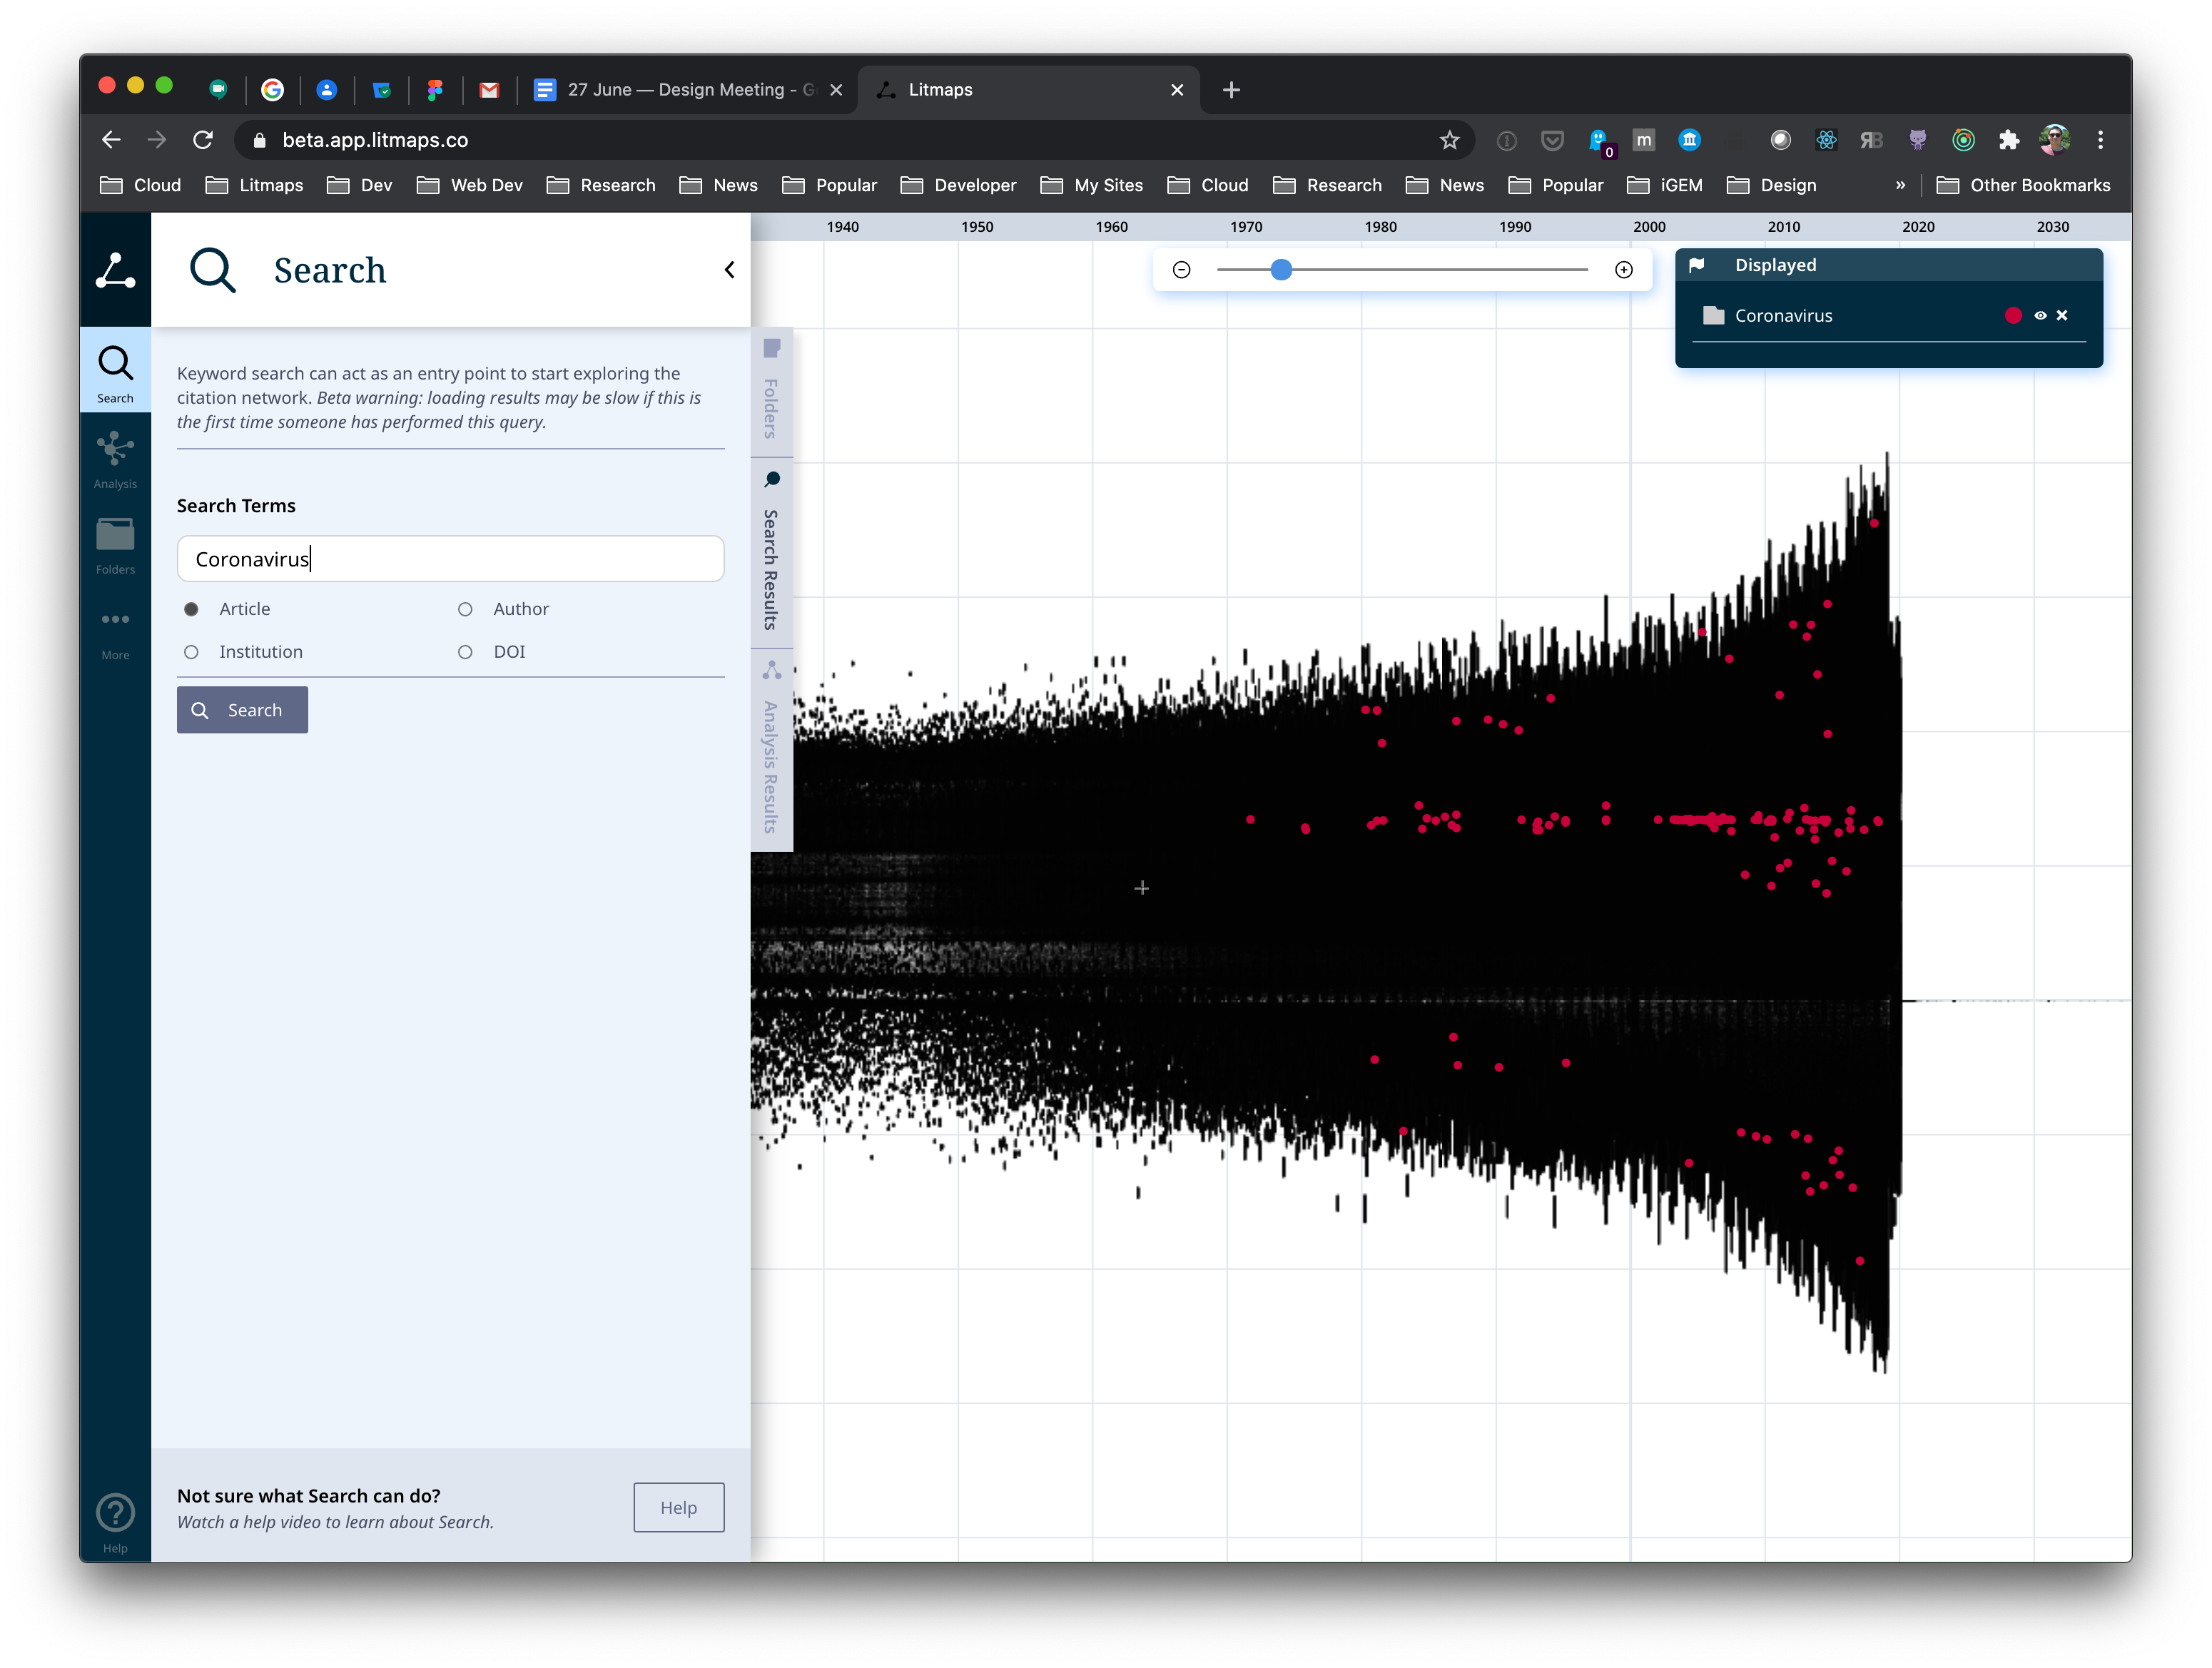Toggle Coronavirus visibility eye icon

point(2040,315)
